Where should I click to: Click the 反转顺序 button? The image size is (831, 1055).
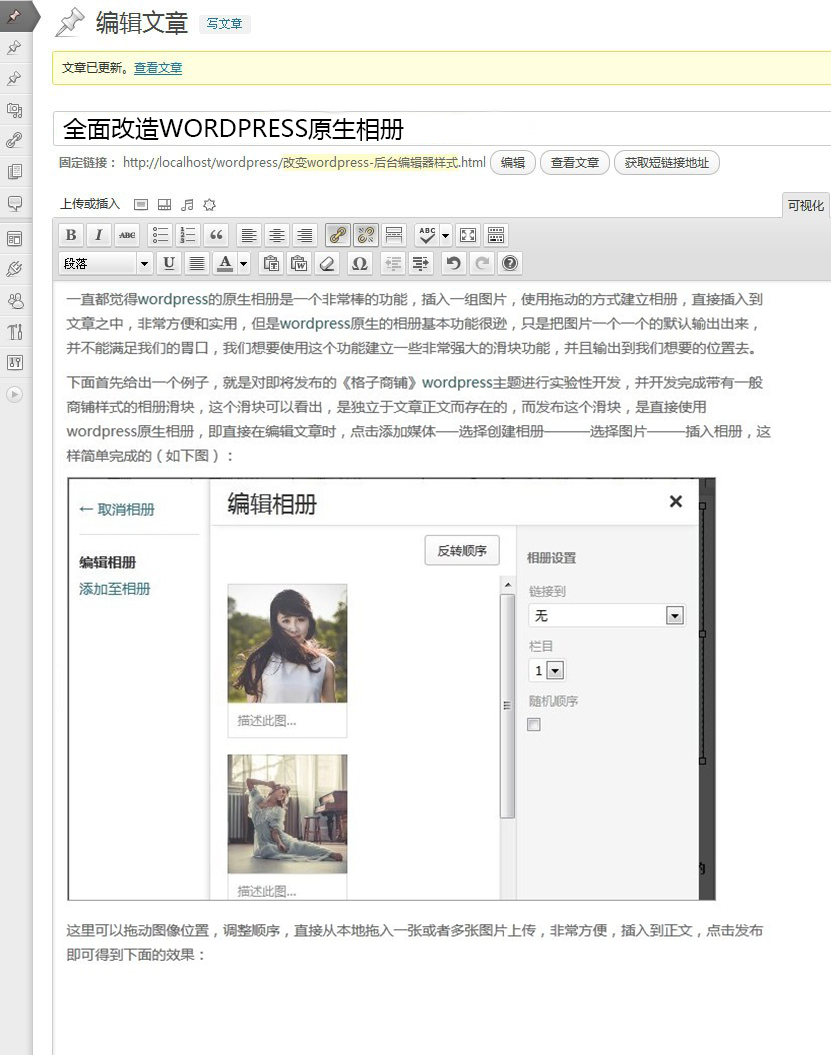461,549
